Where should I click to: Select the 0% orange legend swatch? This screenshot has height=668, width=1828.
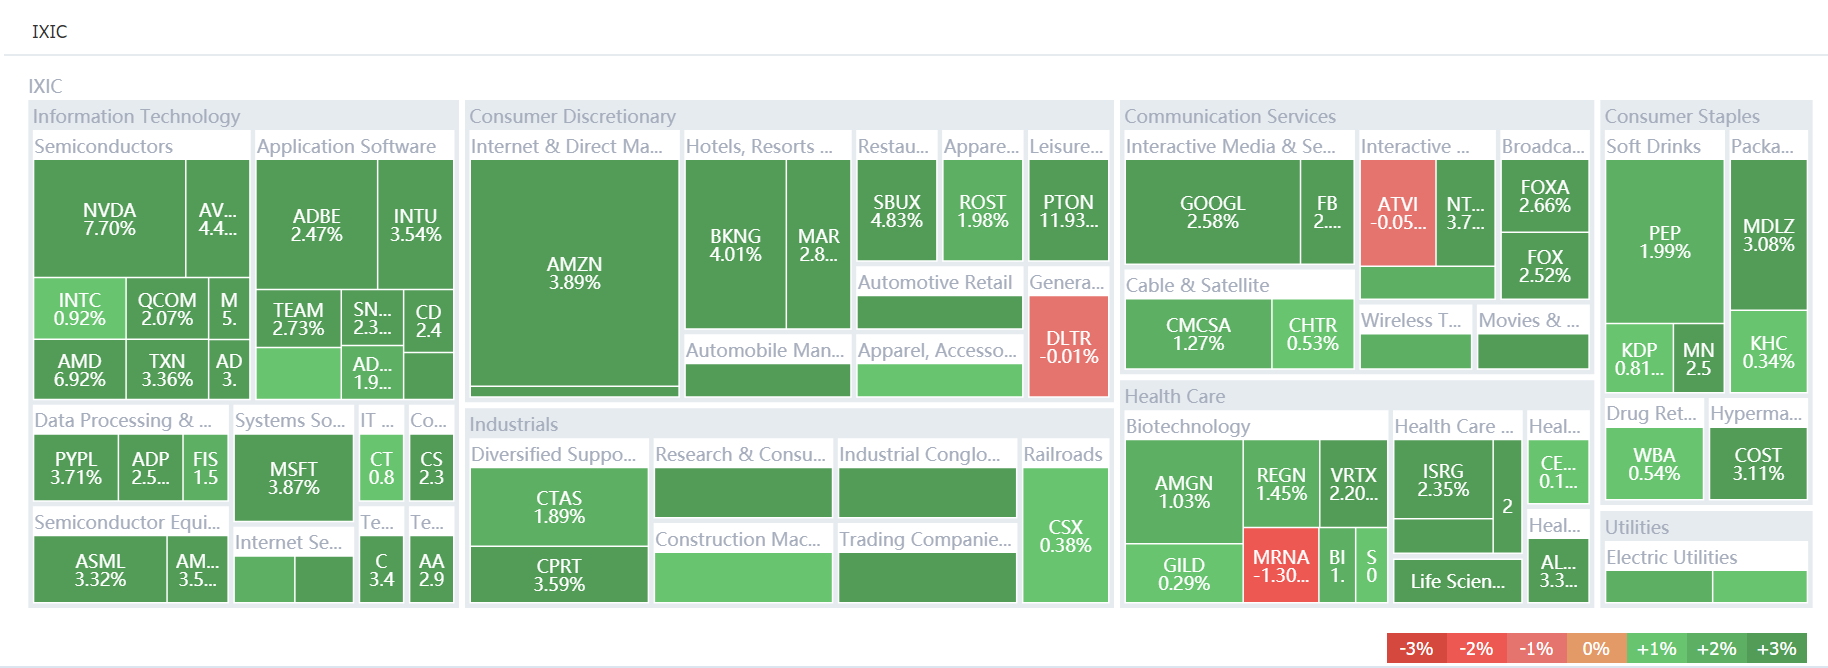[x=1596, y=648]
